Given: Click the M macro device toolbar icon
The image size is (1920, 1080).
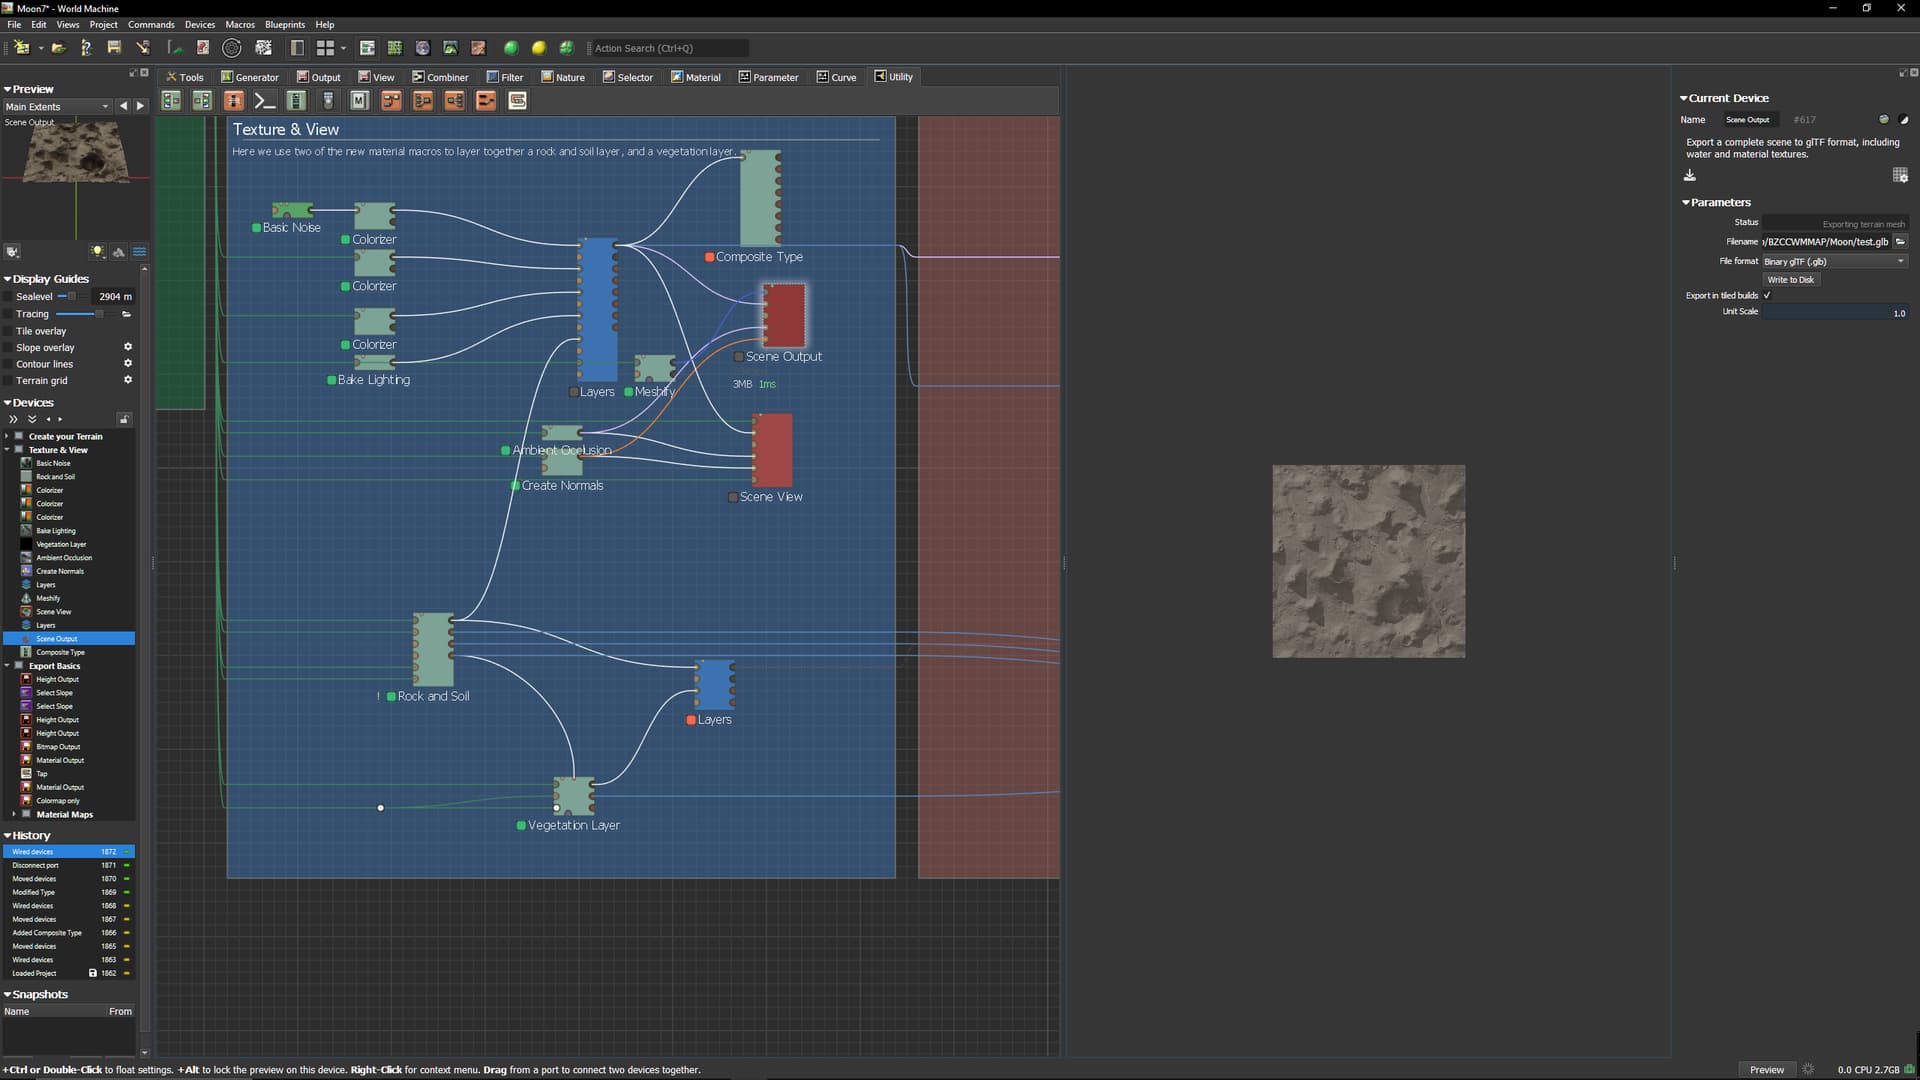Looking at the screenshot, I should click(x=359, y=100).
